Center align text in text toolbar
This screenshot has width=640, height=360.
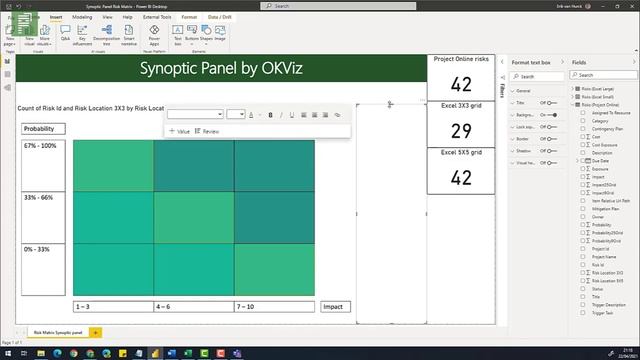coord(314,115)
